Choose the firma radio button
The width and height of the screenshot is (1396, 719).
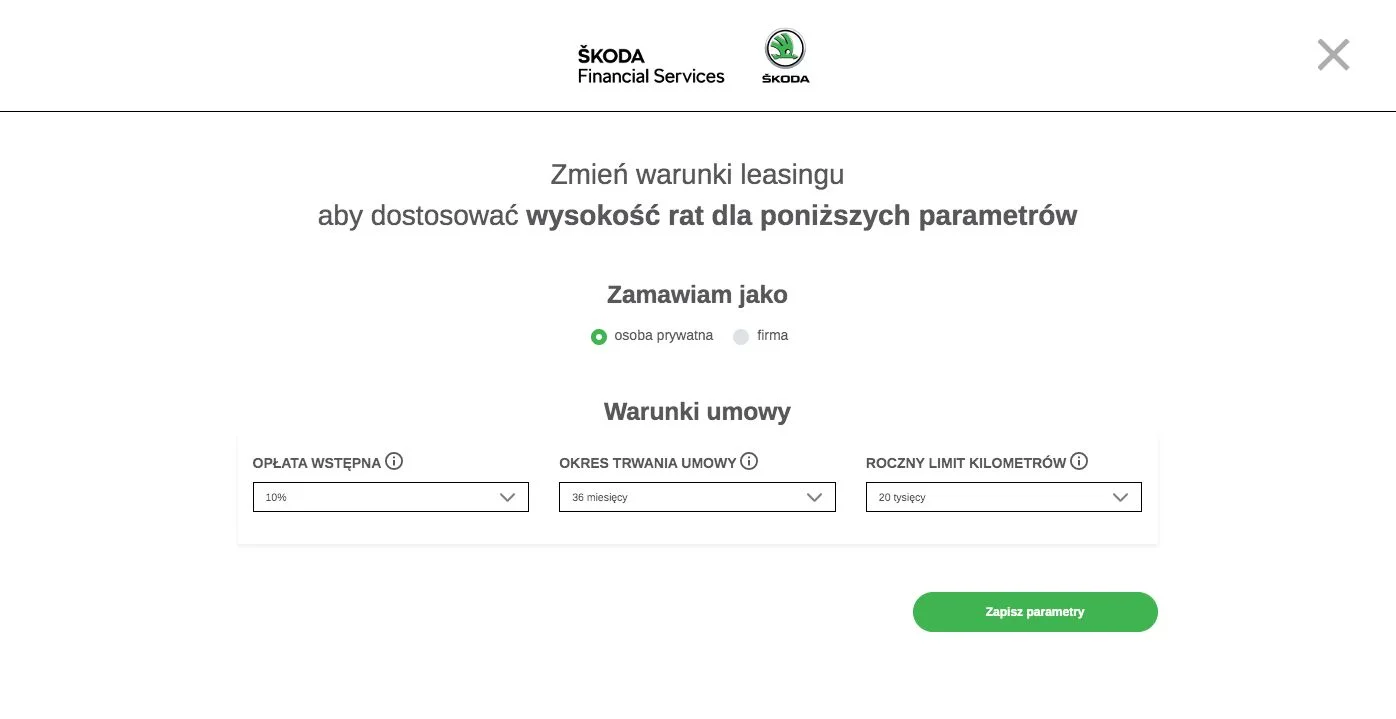741,337
